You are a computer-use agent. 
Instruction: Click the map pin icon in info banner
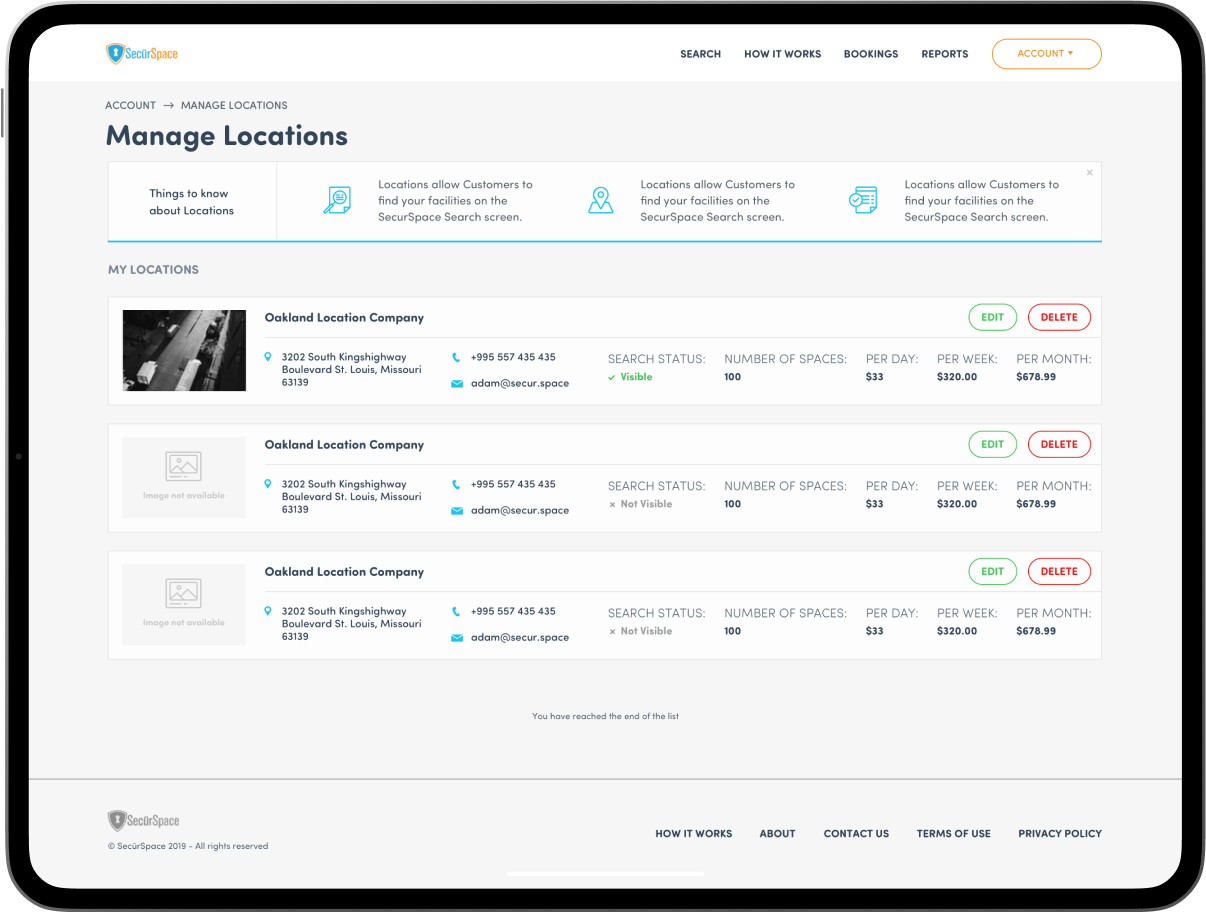[600, 200]
